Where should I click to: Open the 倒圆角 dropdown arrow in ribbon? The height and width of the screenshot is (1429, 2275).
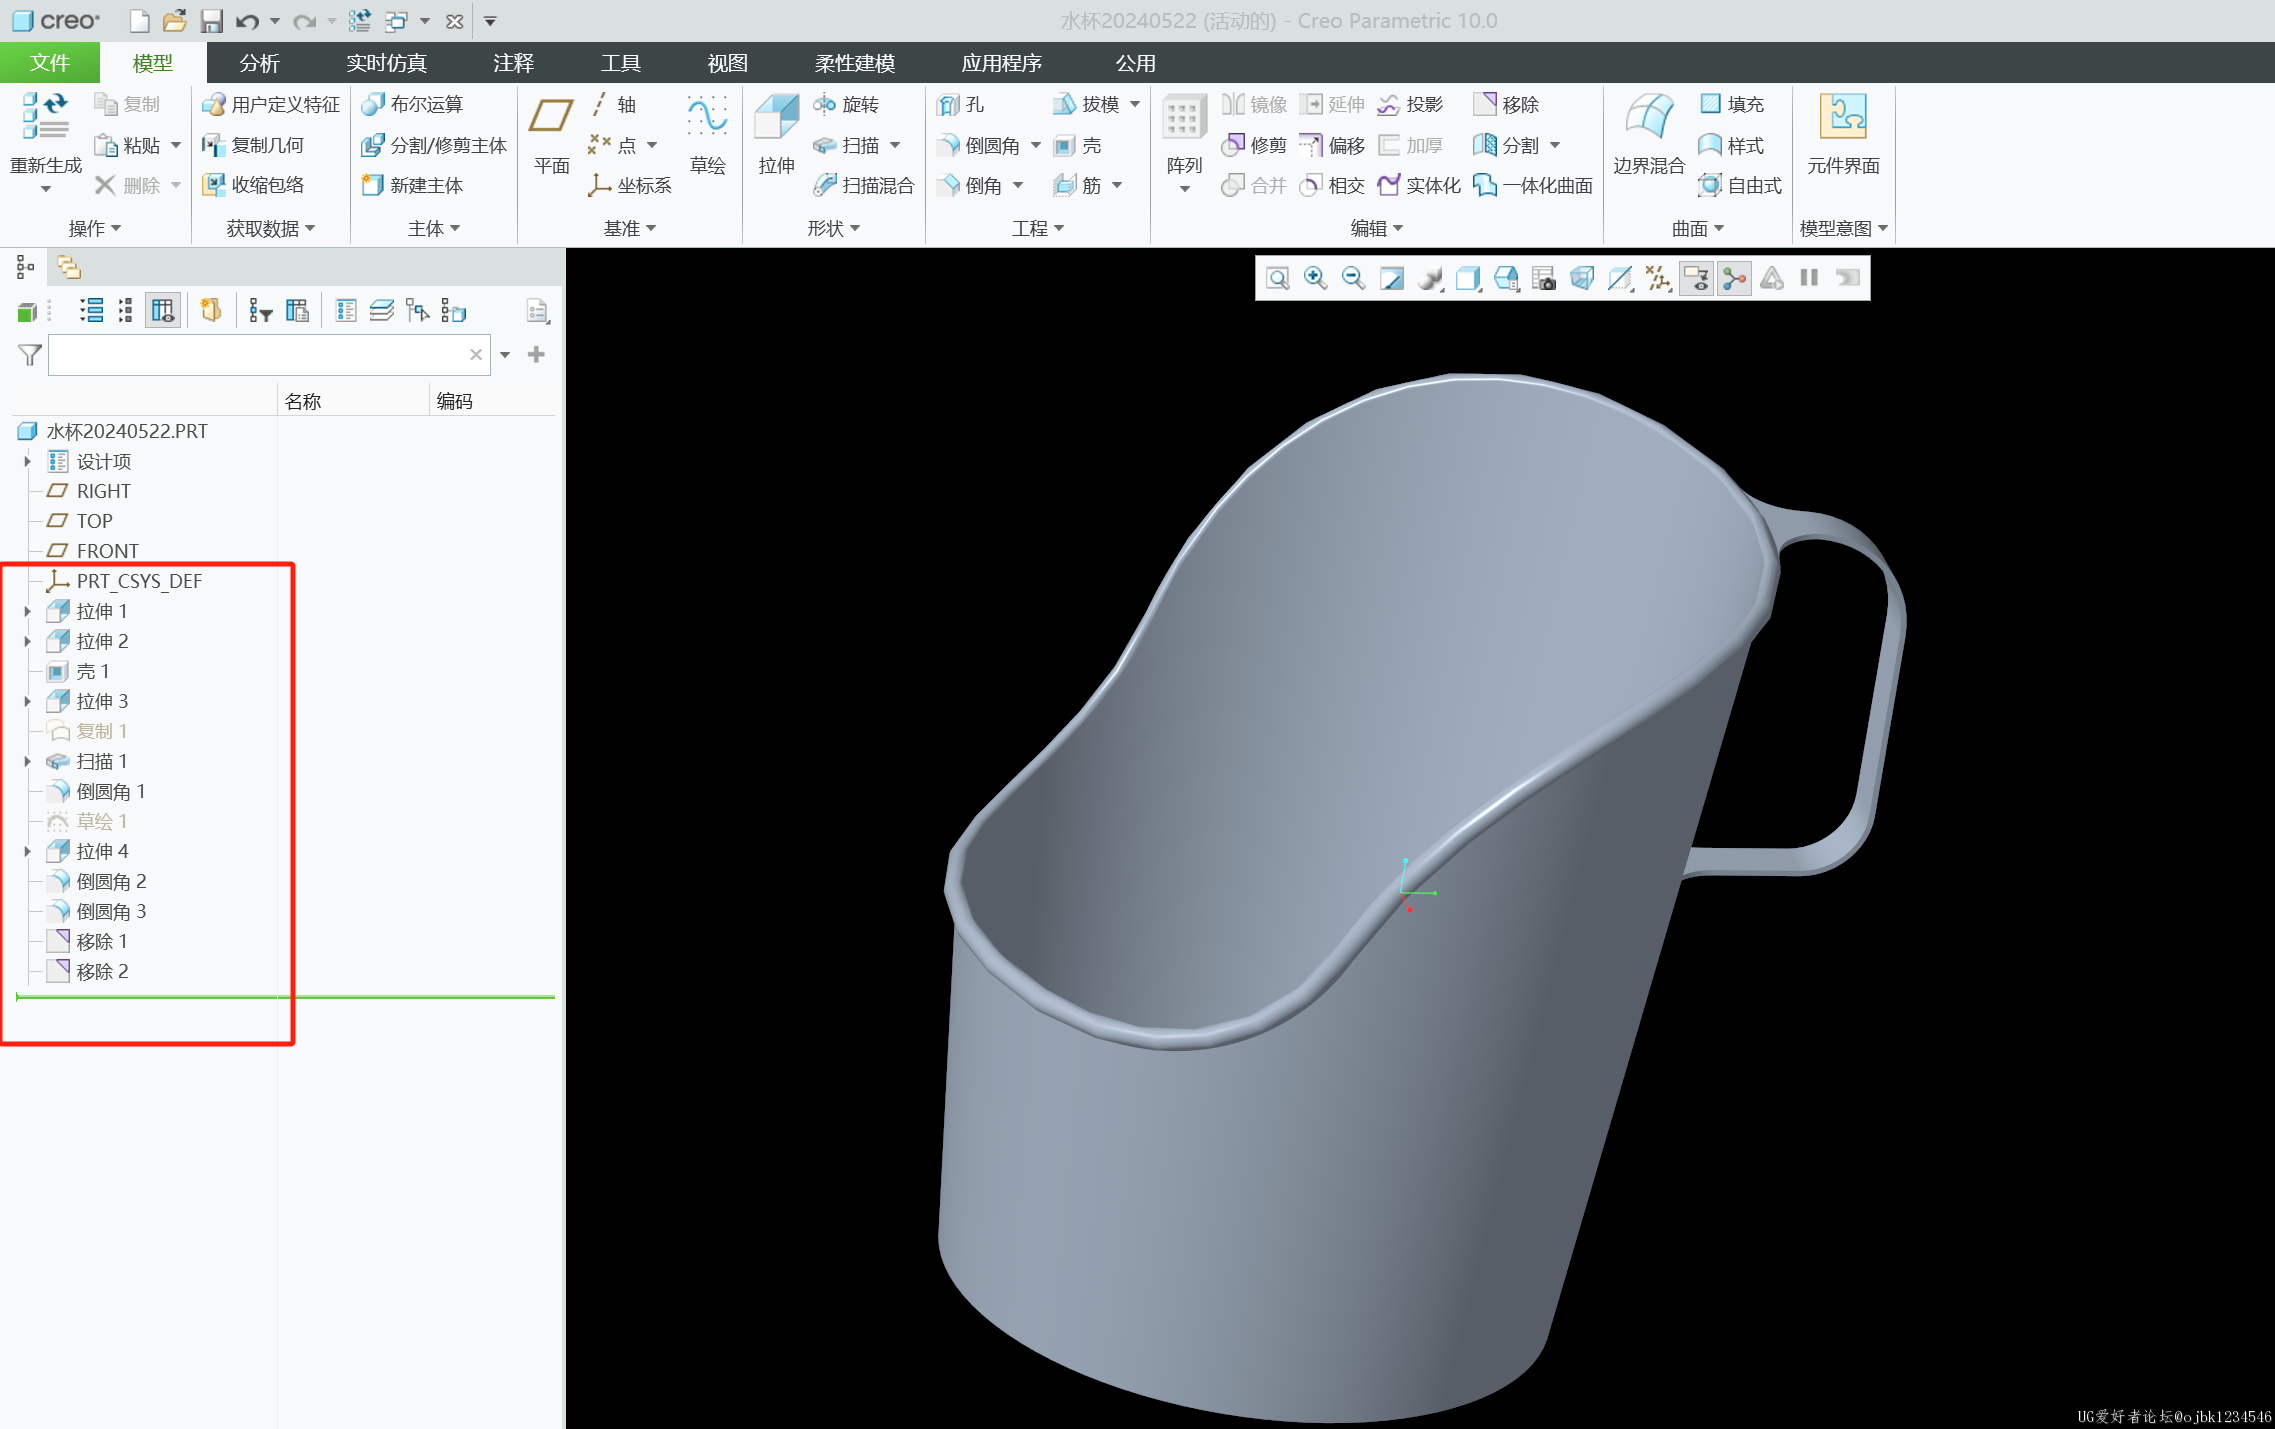click(x=1036, y=146)
